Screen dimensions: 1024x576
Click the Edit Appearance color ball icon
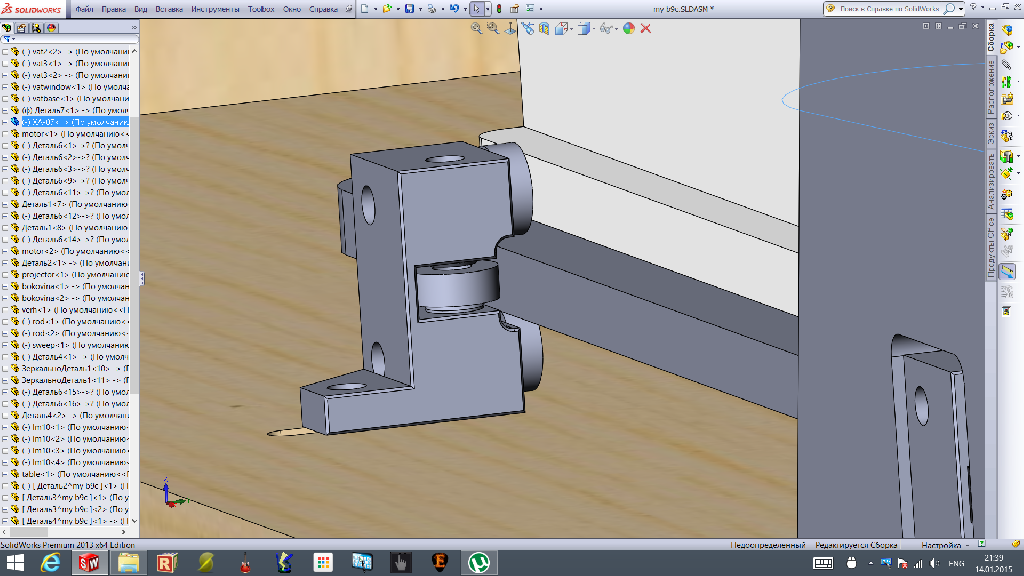point(629,29)
